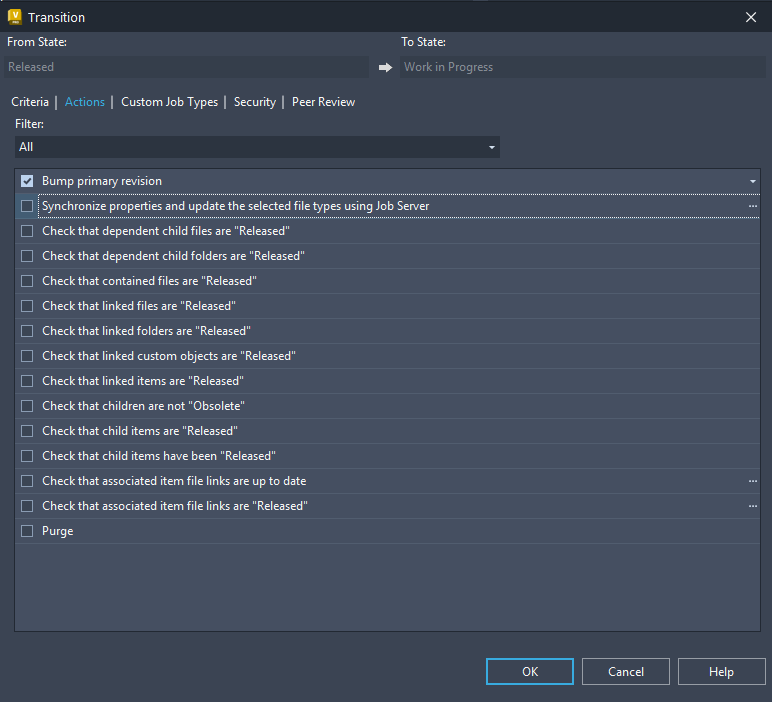Switch to the Criteria tab
The image size is (772, 702).
click(x=30, y=102)
